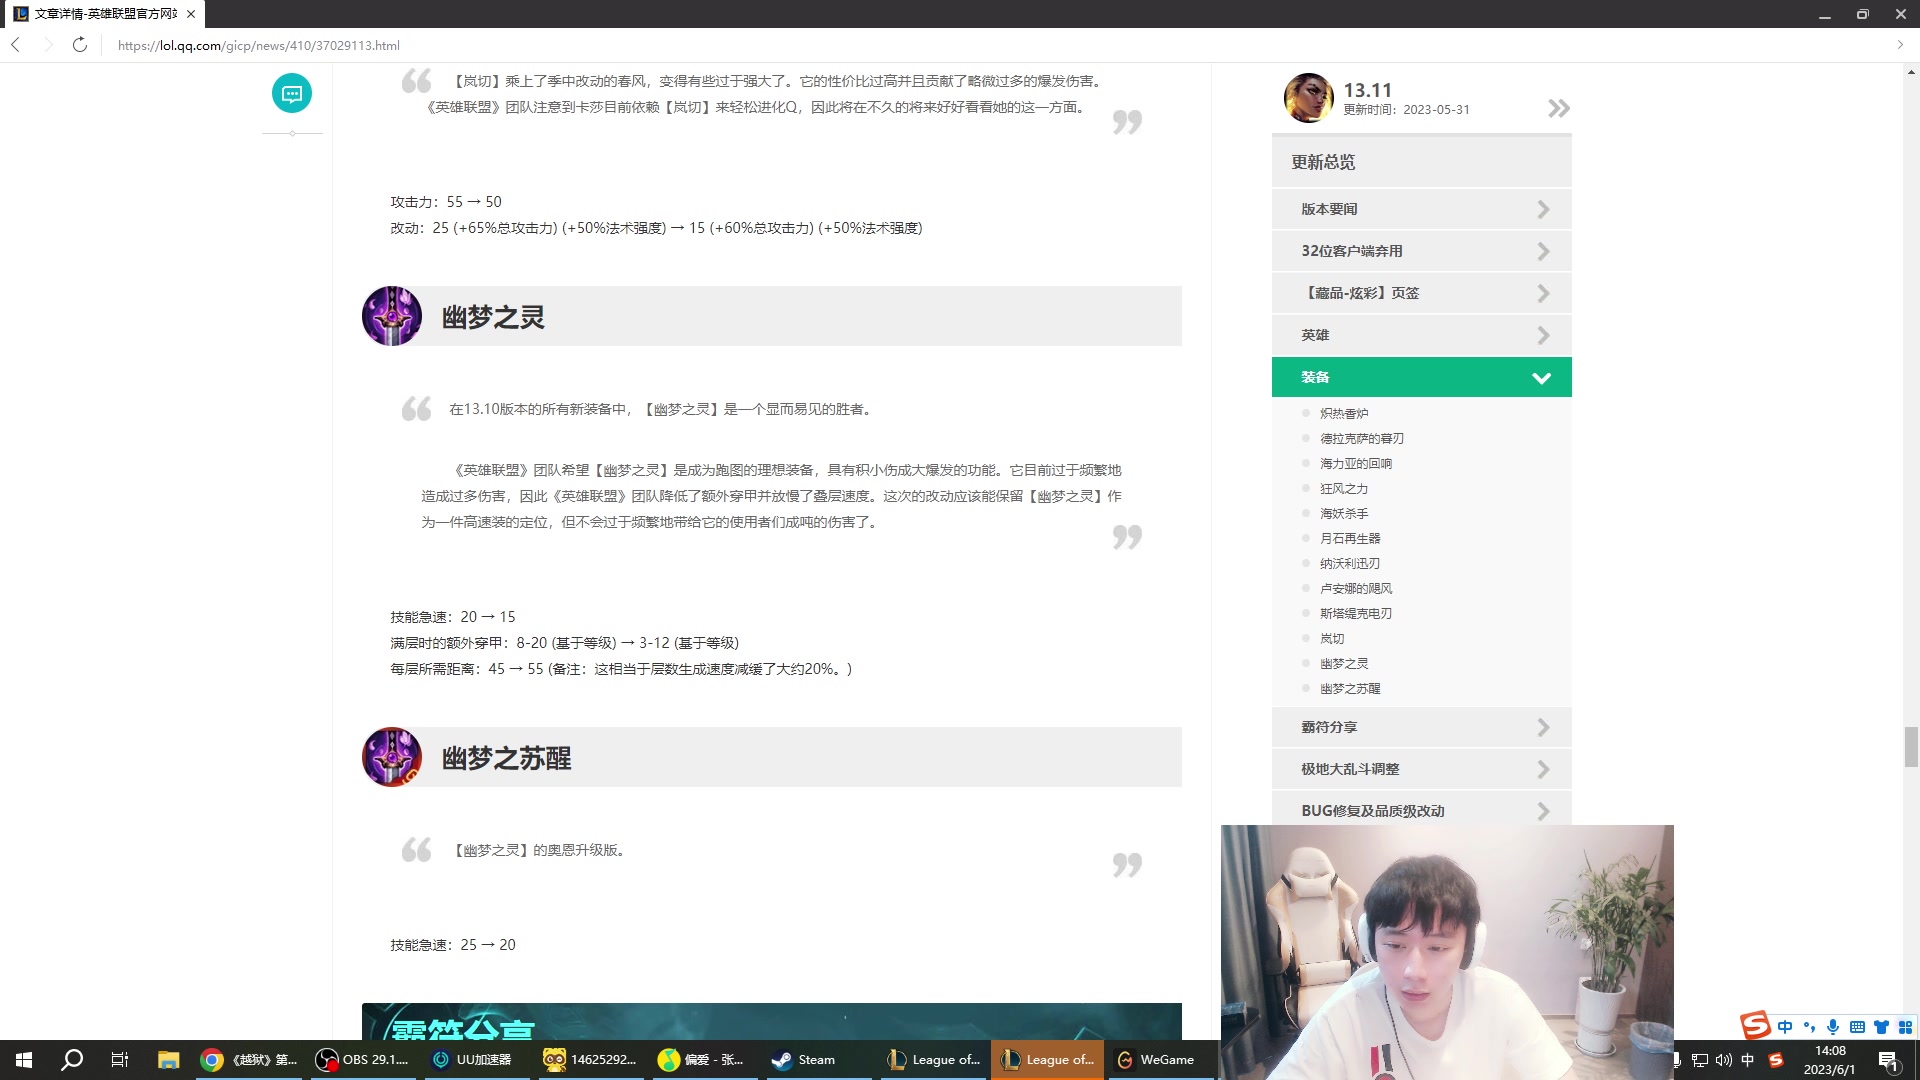Image resolution: width=1920 pixels, height=1080 pixels.
Task: Switch to UU加速器 in taskbar
Action: (477, 1060)
